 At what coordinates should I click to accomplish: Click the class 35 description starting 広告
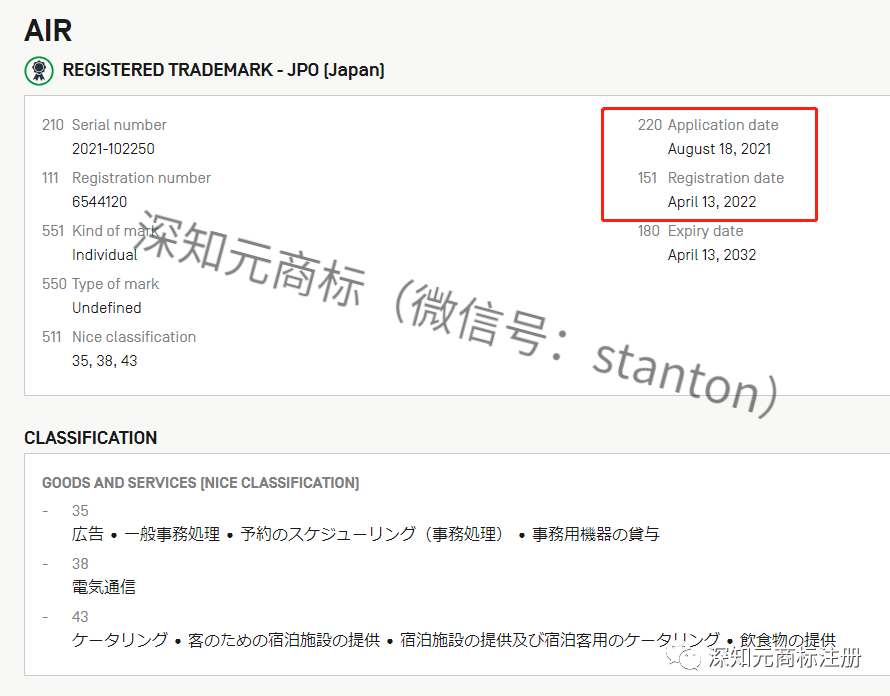(366, 534)
